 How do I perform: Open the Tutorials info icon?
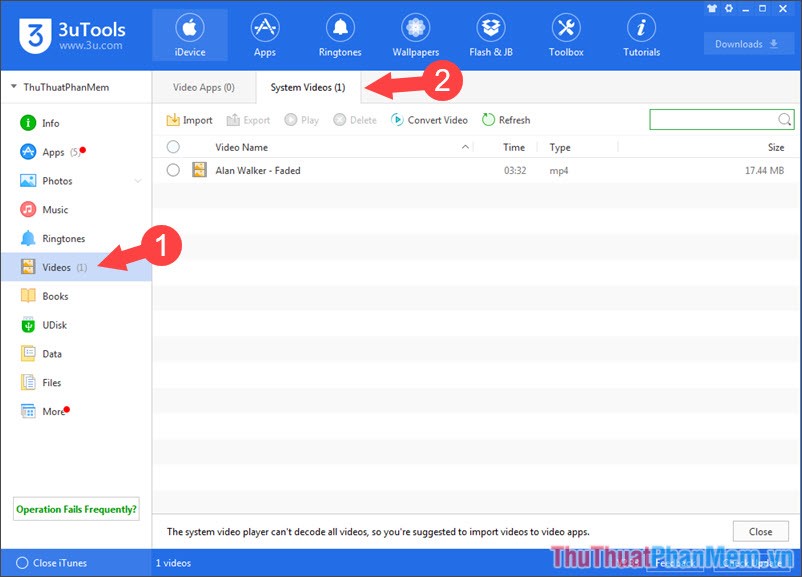[x=641, y=28]
